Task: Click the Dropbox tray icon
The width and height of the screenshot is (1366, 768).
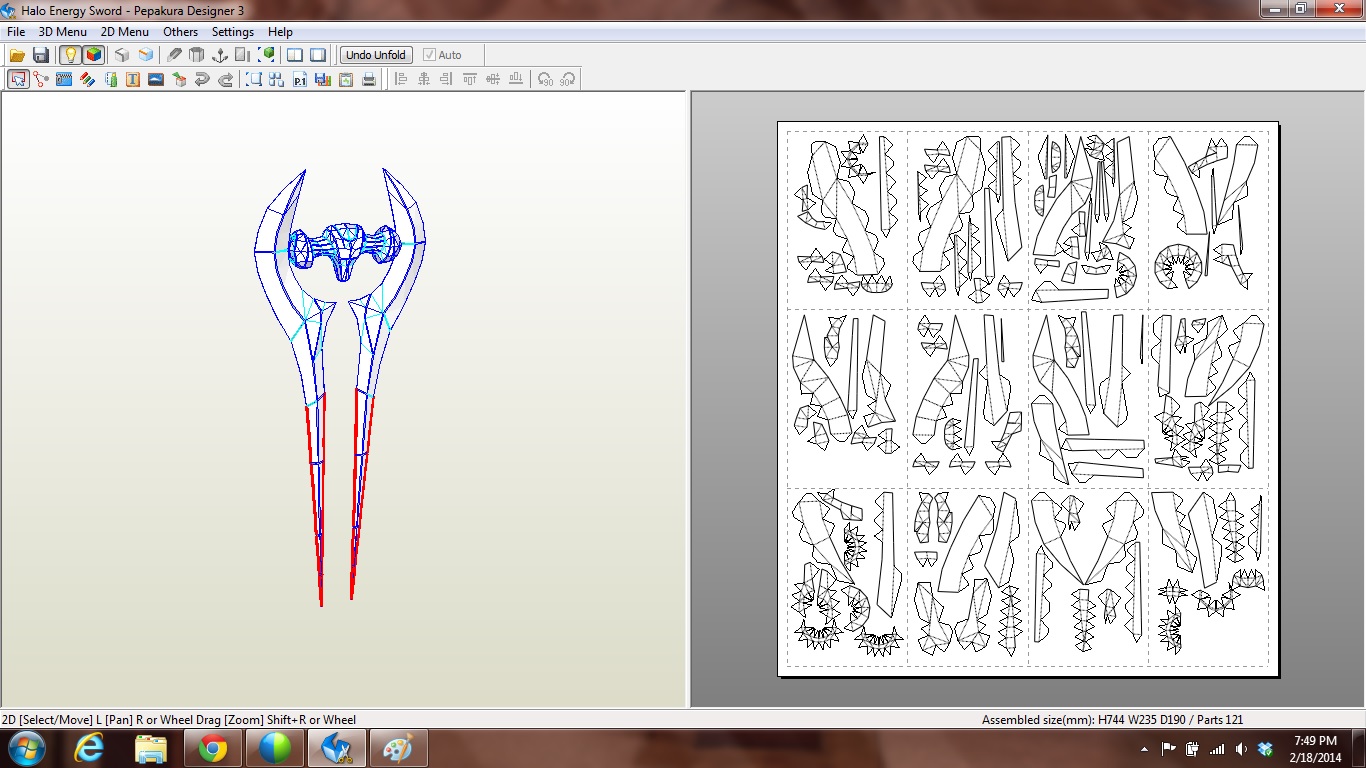Action: [1265, 748]
